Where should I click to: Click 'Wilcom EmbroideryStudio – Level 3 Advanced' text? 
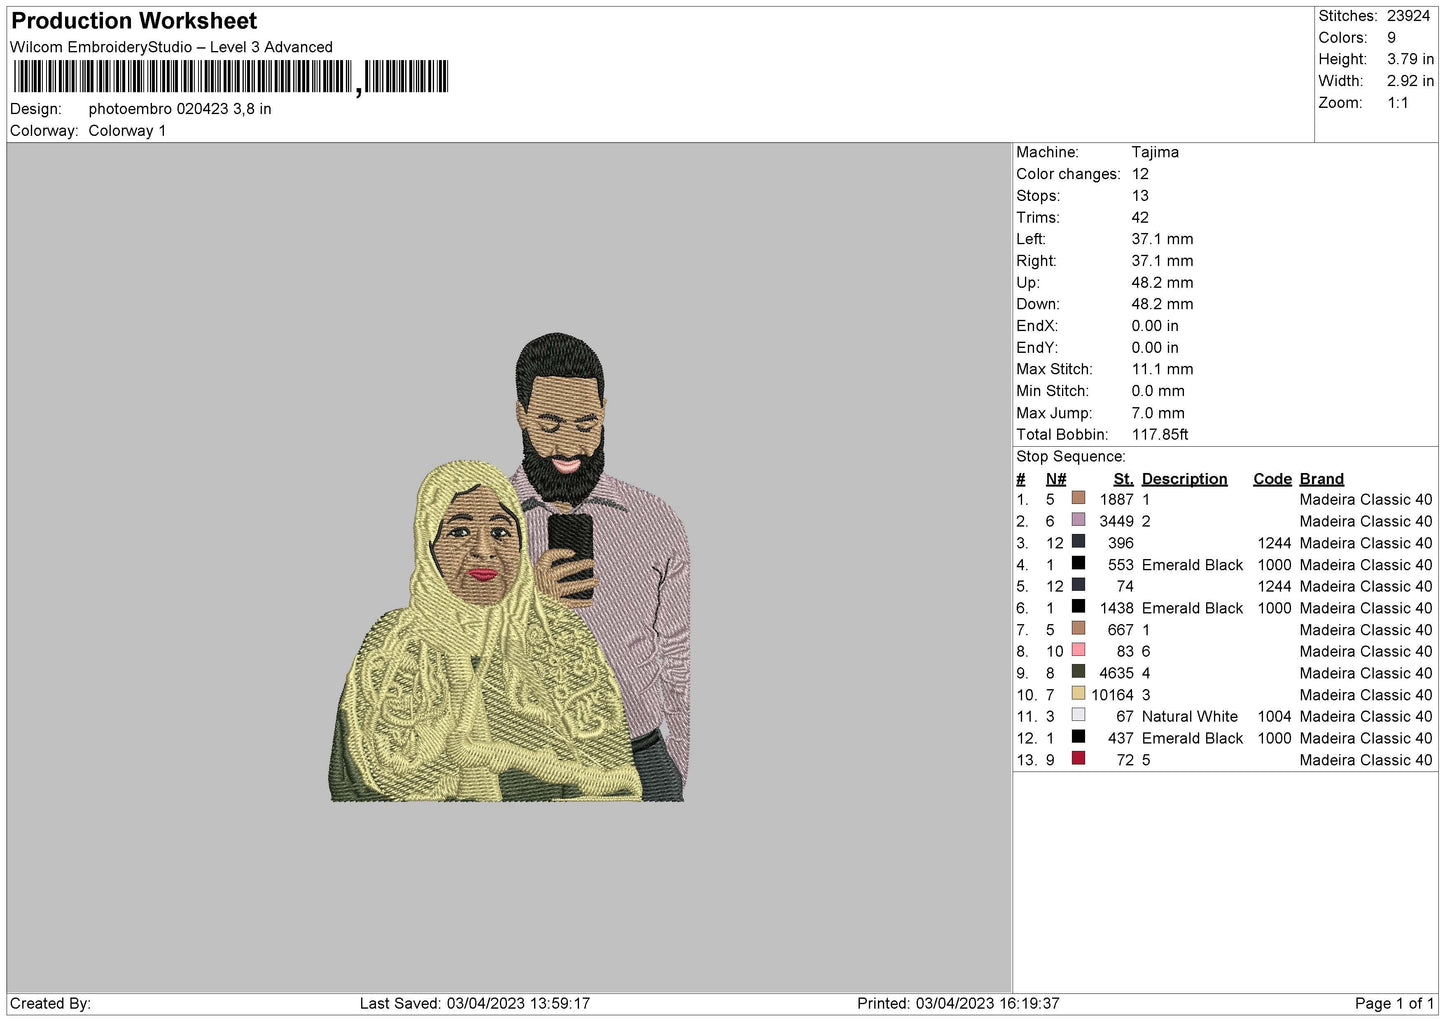point(171,47)
